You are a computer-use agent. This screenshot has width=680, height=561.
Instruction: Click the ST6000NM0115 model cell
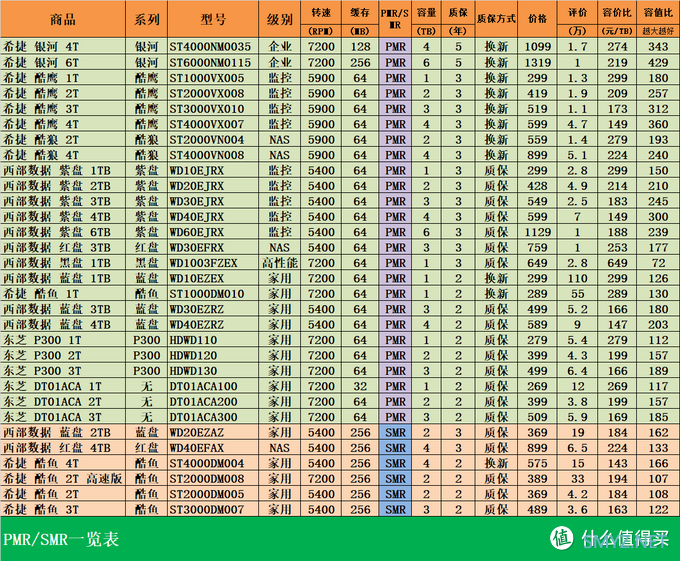[x=210, y=62]
